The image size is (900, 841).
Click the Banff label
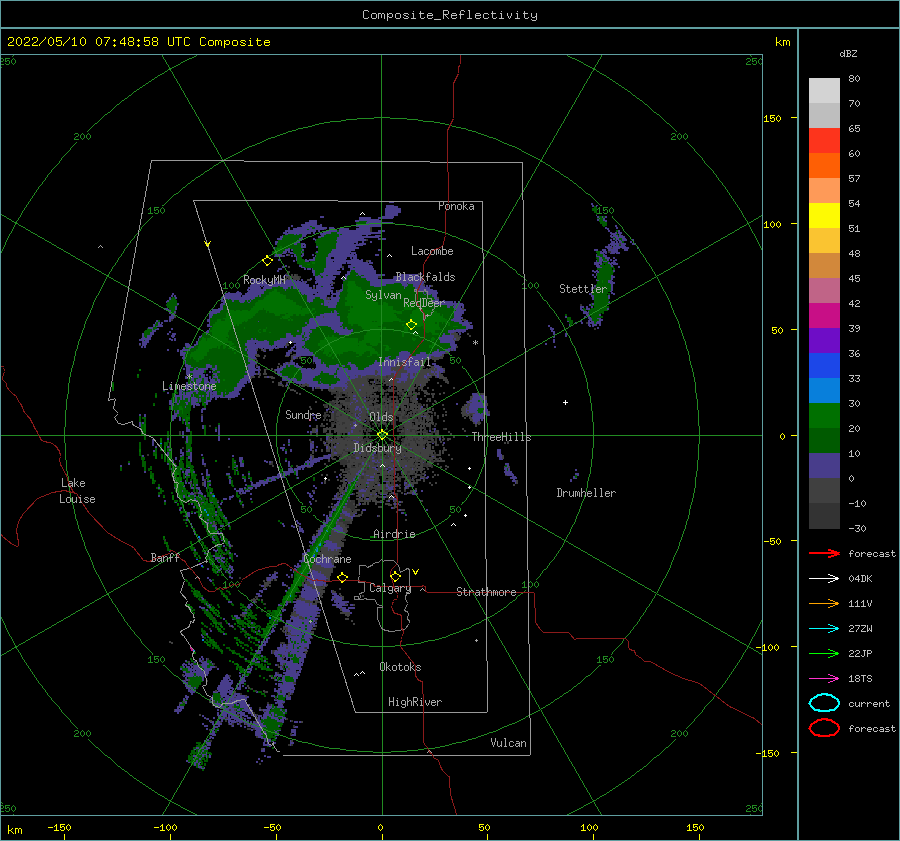click(x=165, y=557)
